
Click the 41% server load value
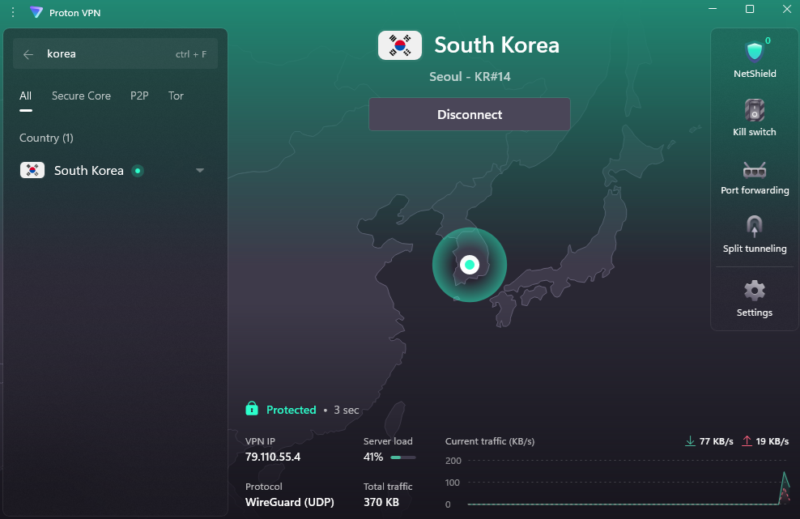tap(373, 457)
